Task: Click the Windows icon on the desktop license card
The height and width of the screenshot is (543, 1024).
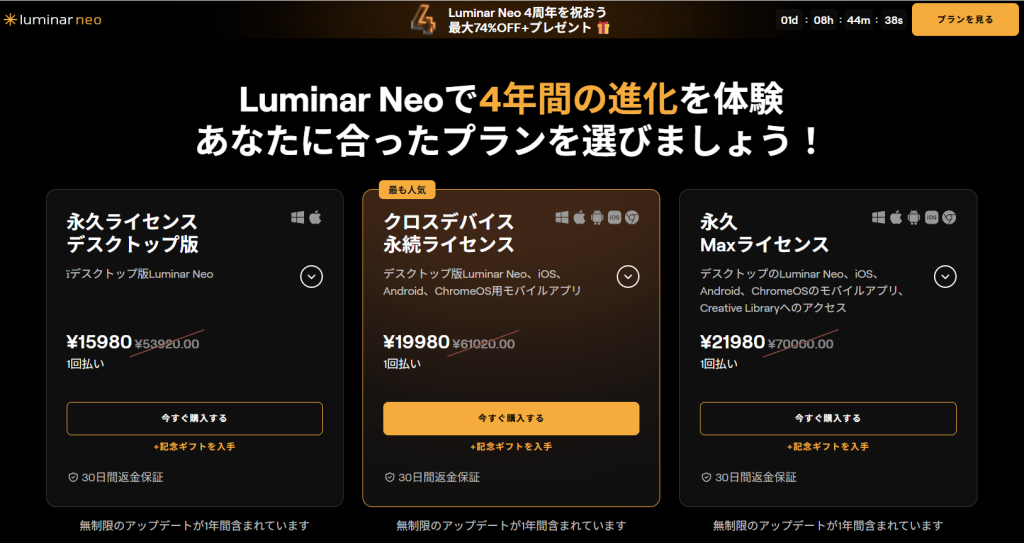Action: pos(297,217)
